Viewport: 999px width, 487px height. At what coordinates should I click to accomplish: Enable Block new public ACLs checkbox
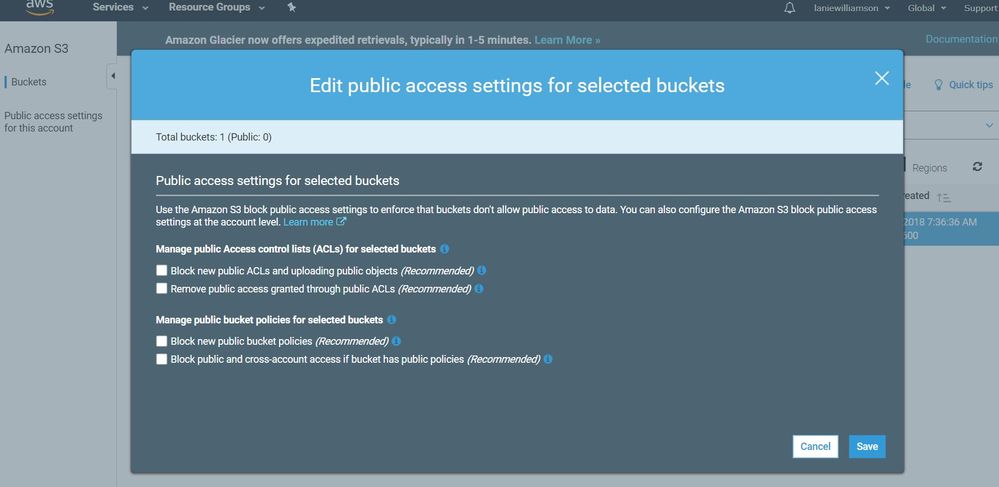pyautogui.click(x=162, y=271)
